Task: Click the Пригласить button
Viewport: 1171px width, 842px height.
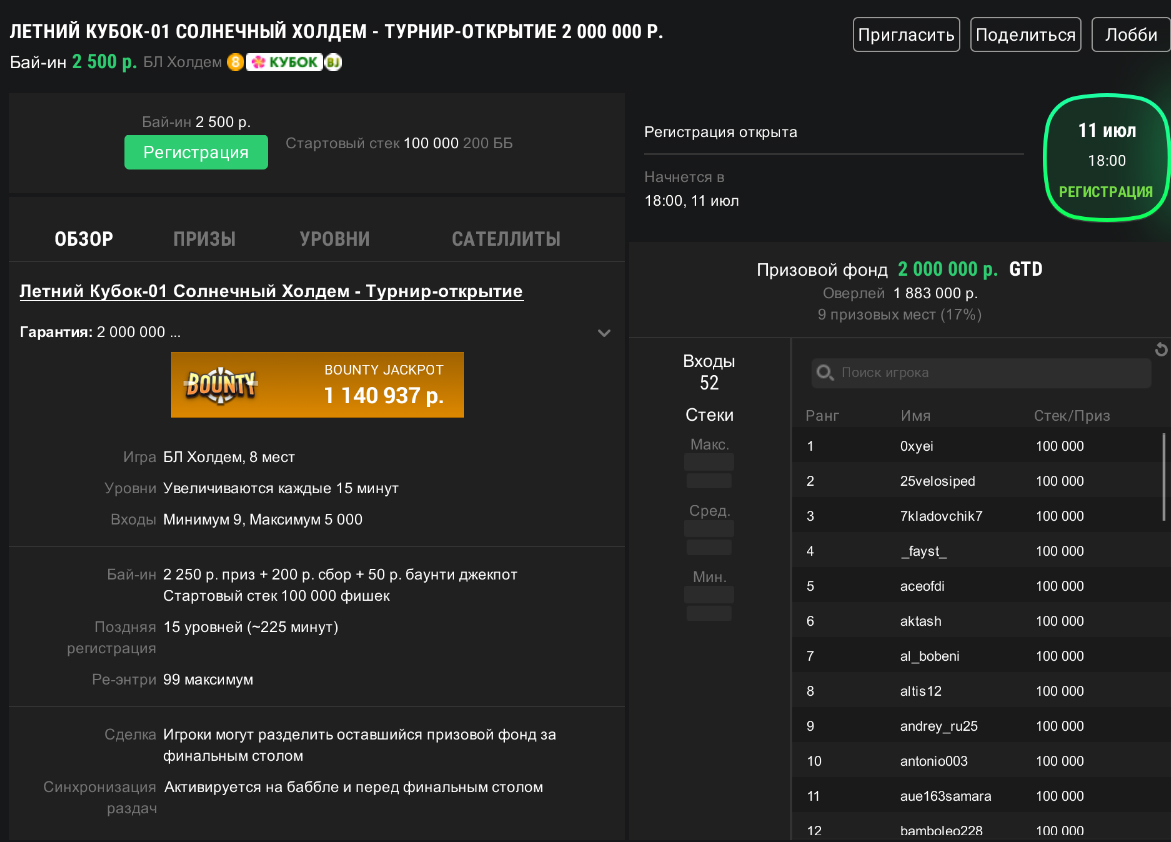Action: tap(906, 35)
